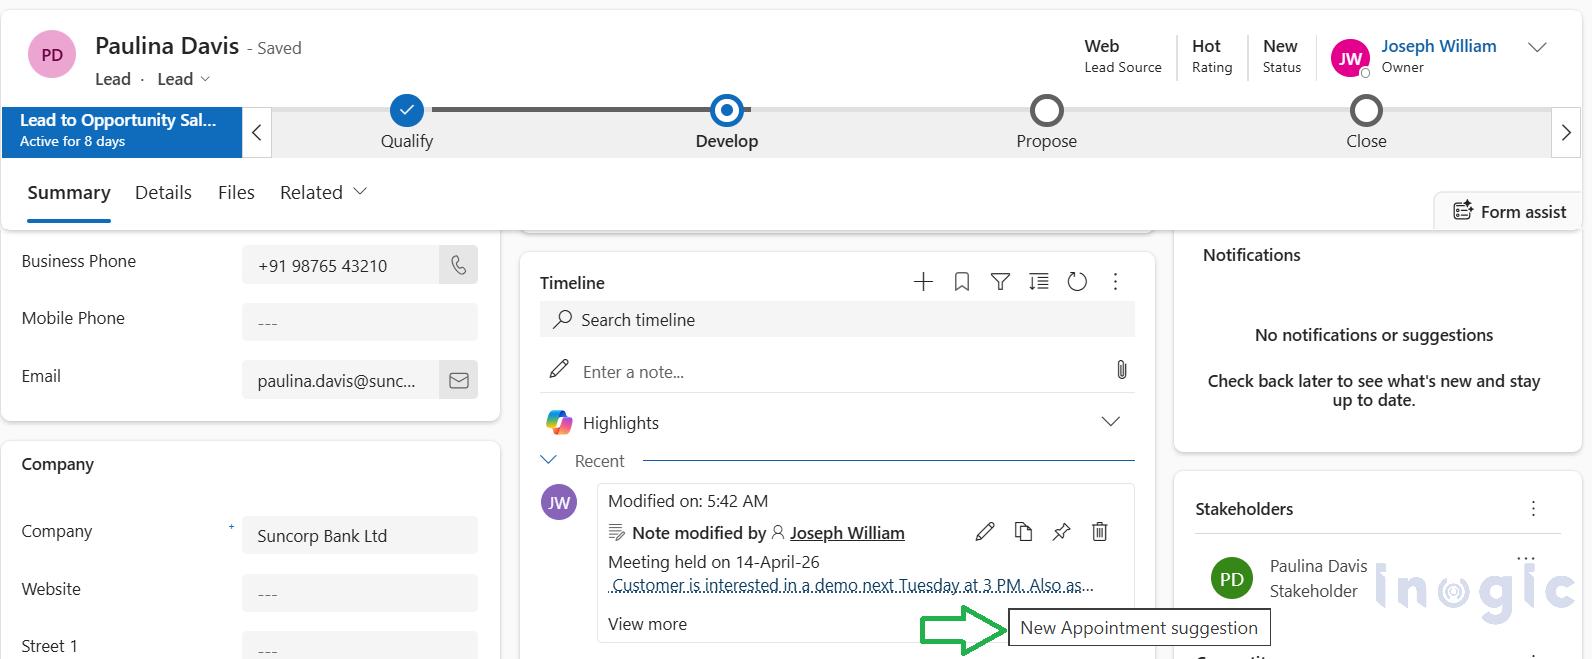Move process stages right with arrow
Image resolution: width=1592 pixels, height=659 pixels.
tap(1566, 132)
